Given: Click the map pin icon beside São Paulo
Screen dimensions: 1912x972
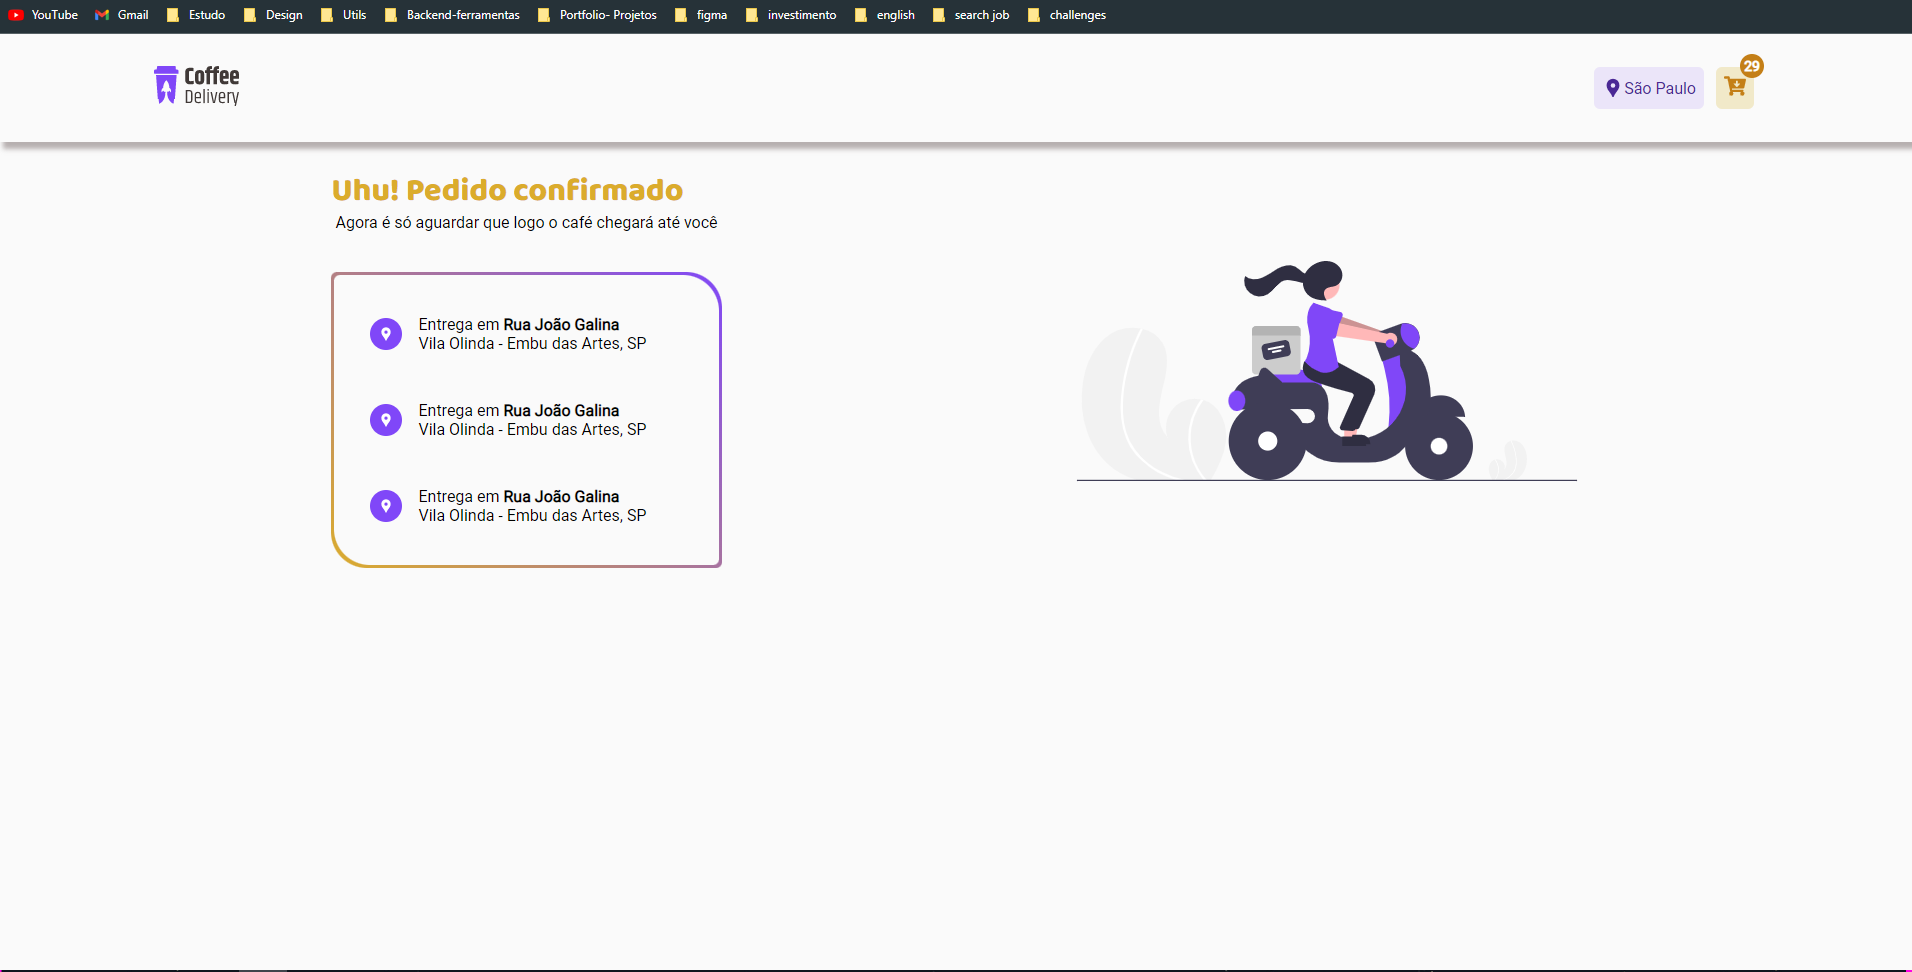Looking at the screenshot, I should (1612, 88).
